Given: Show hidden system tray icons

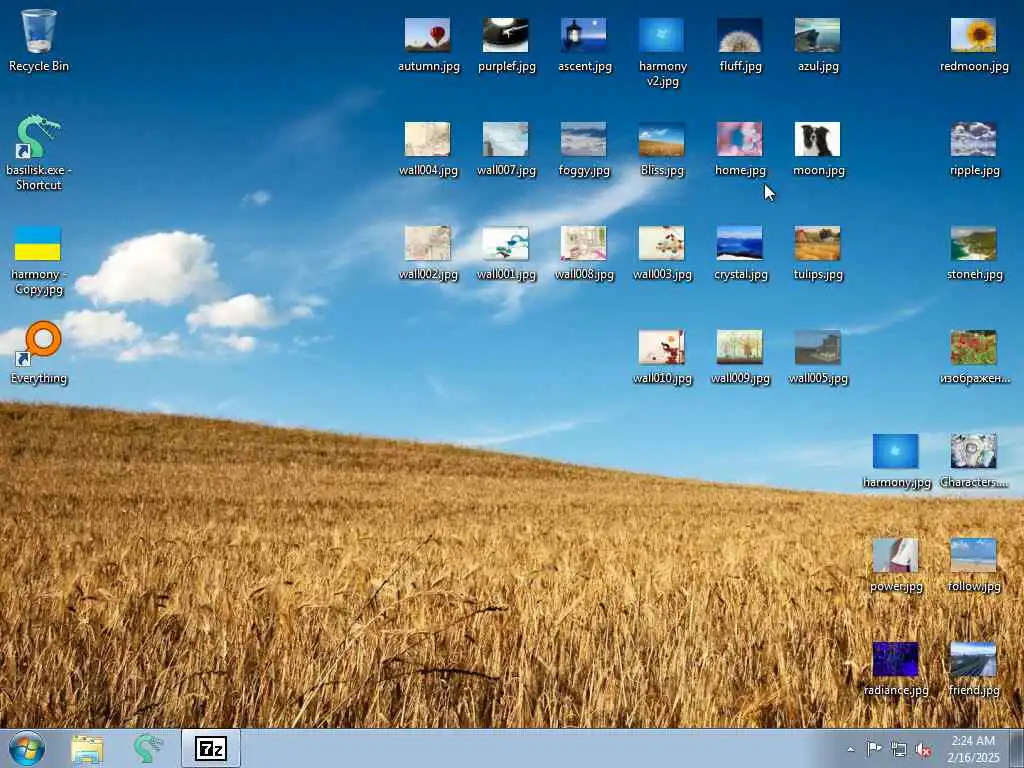Looking at the screenshot, I should tap(850, 750).
